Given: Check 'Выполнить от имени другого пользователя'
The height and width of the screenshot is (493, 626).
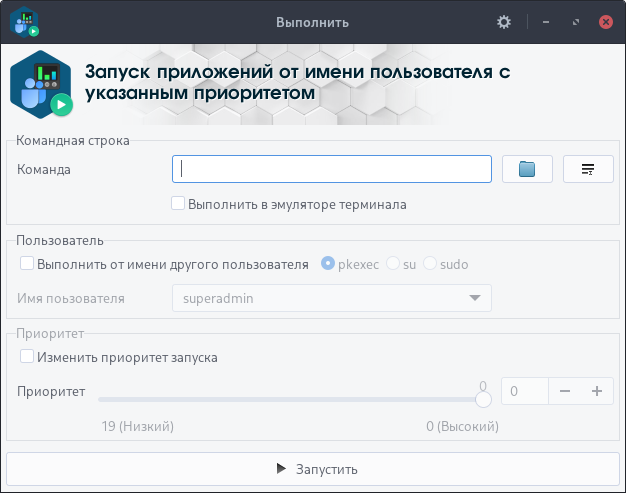Looking at the screenshot, I should 27,265.
